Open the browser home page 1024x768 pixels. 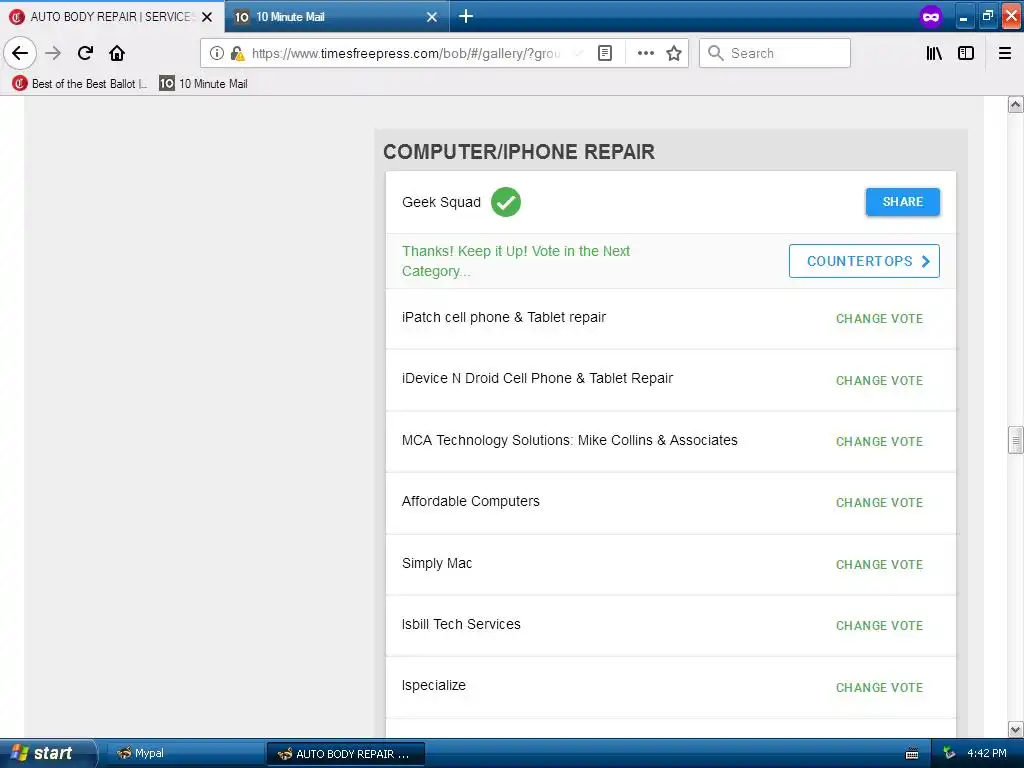pos(117,53)
